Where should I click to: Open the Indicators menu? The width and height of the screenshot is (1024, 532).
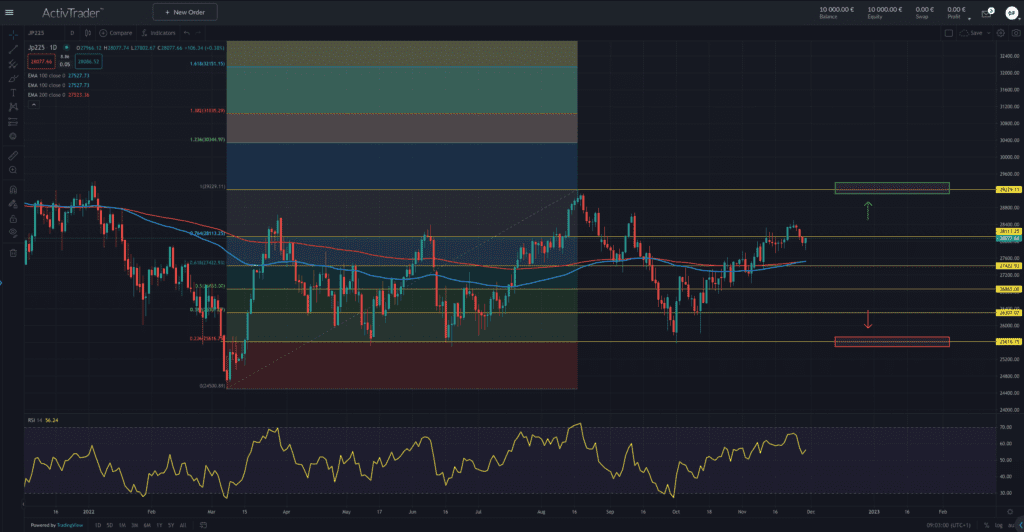click(158, 33)
